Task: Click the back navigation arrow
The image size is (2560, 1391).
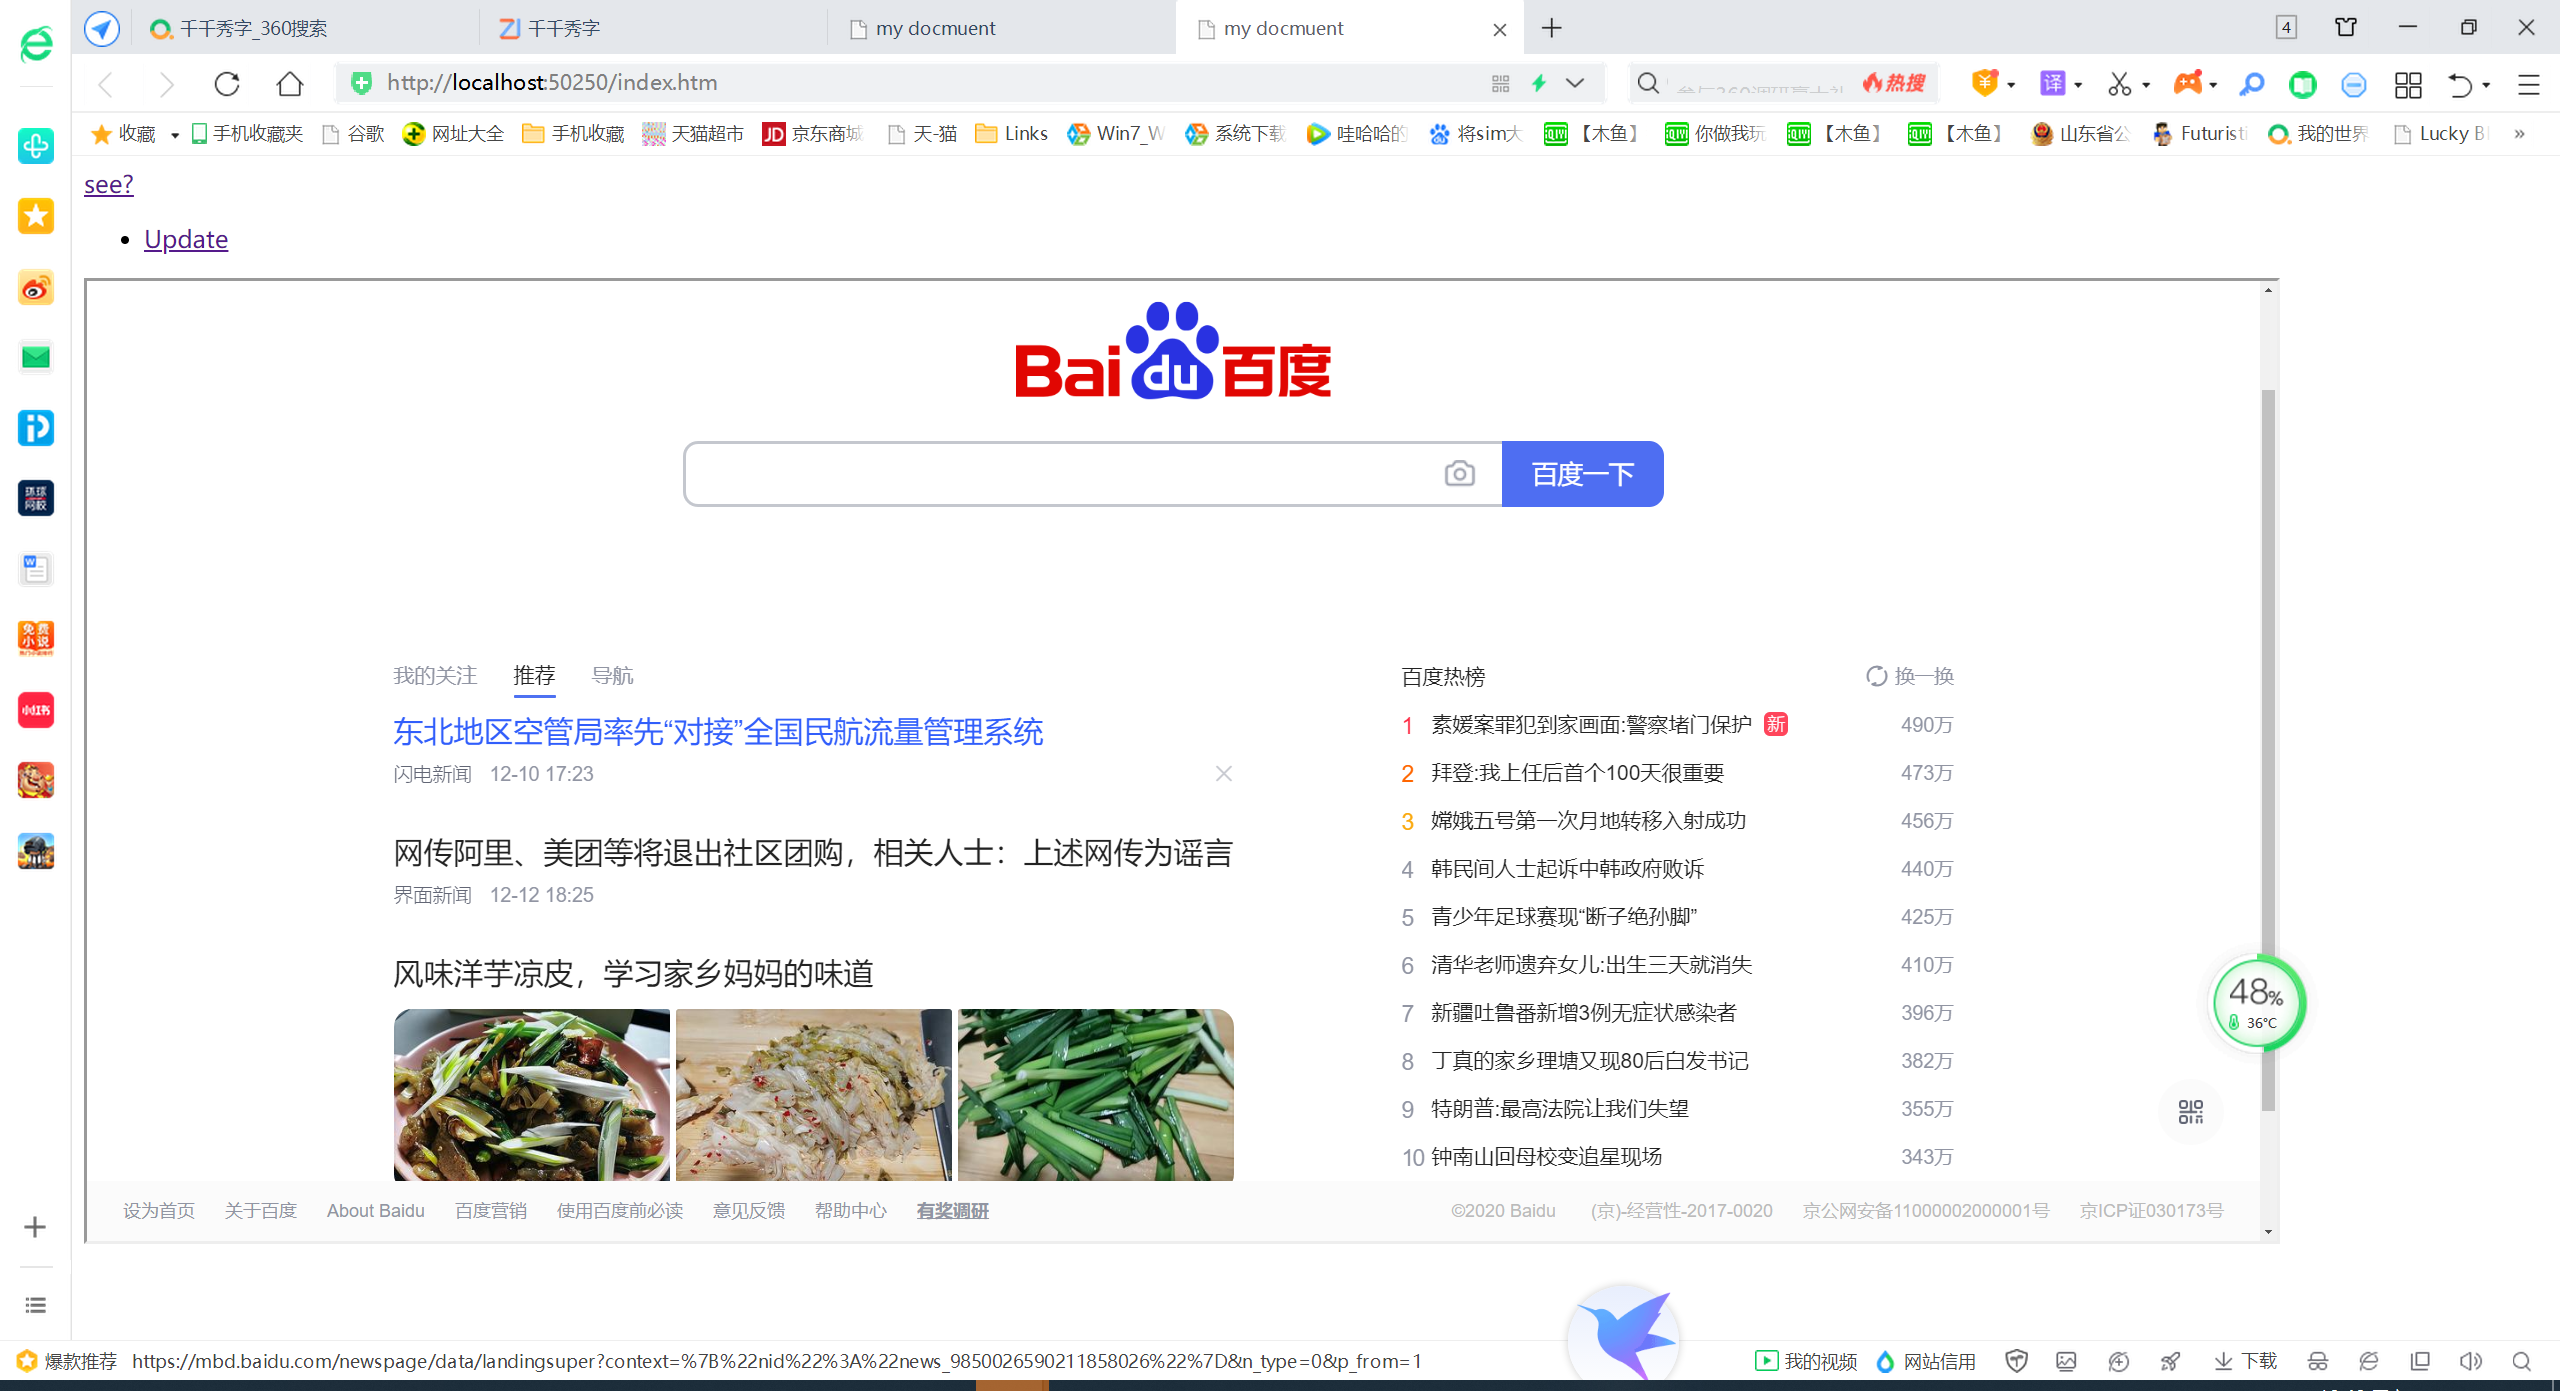Action: click(x=106, y=84)
